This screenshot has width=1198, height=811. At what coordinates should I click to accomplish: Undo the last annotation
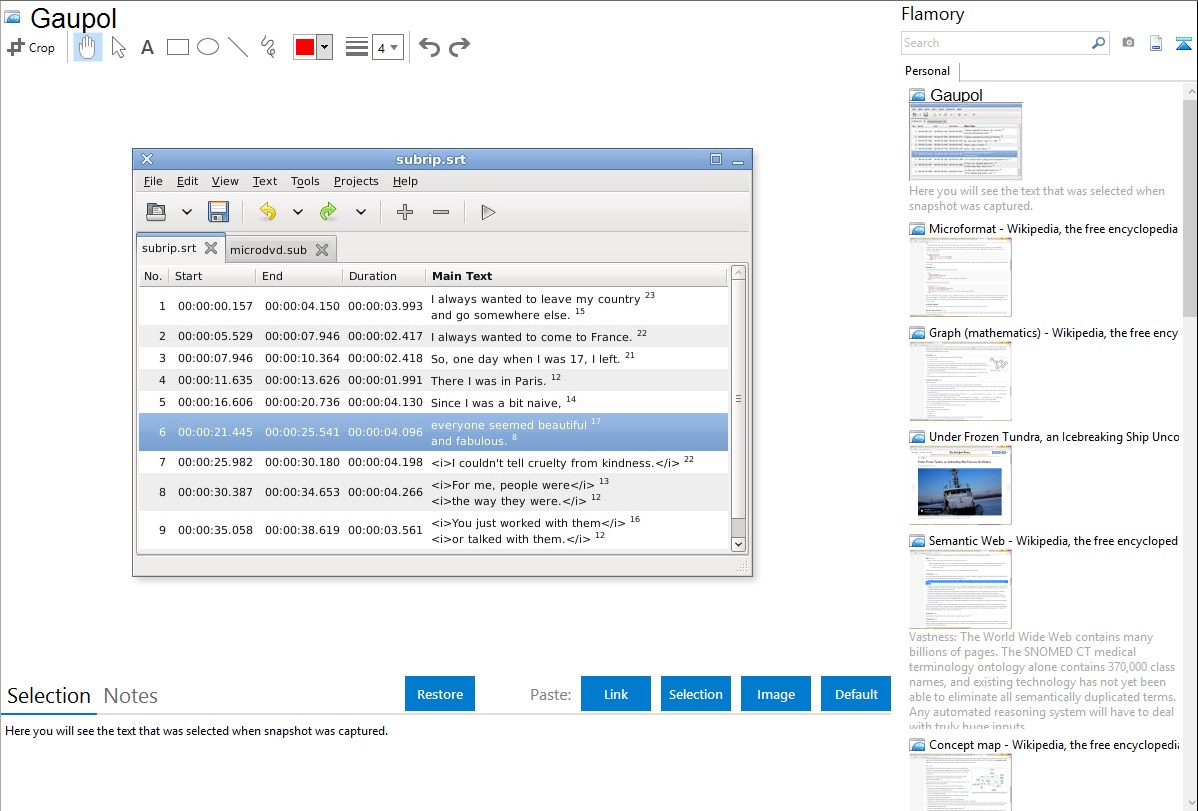tap(429, 47)
